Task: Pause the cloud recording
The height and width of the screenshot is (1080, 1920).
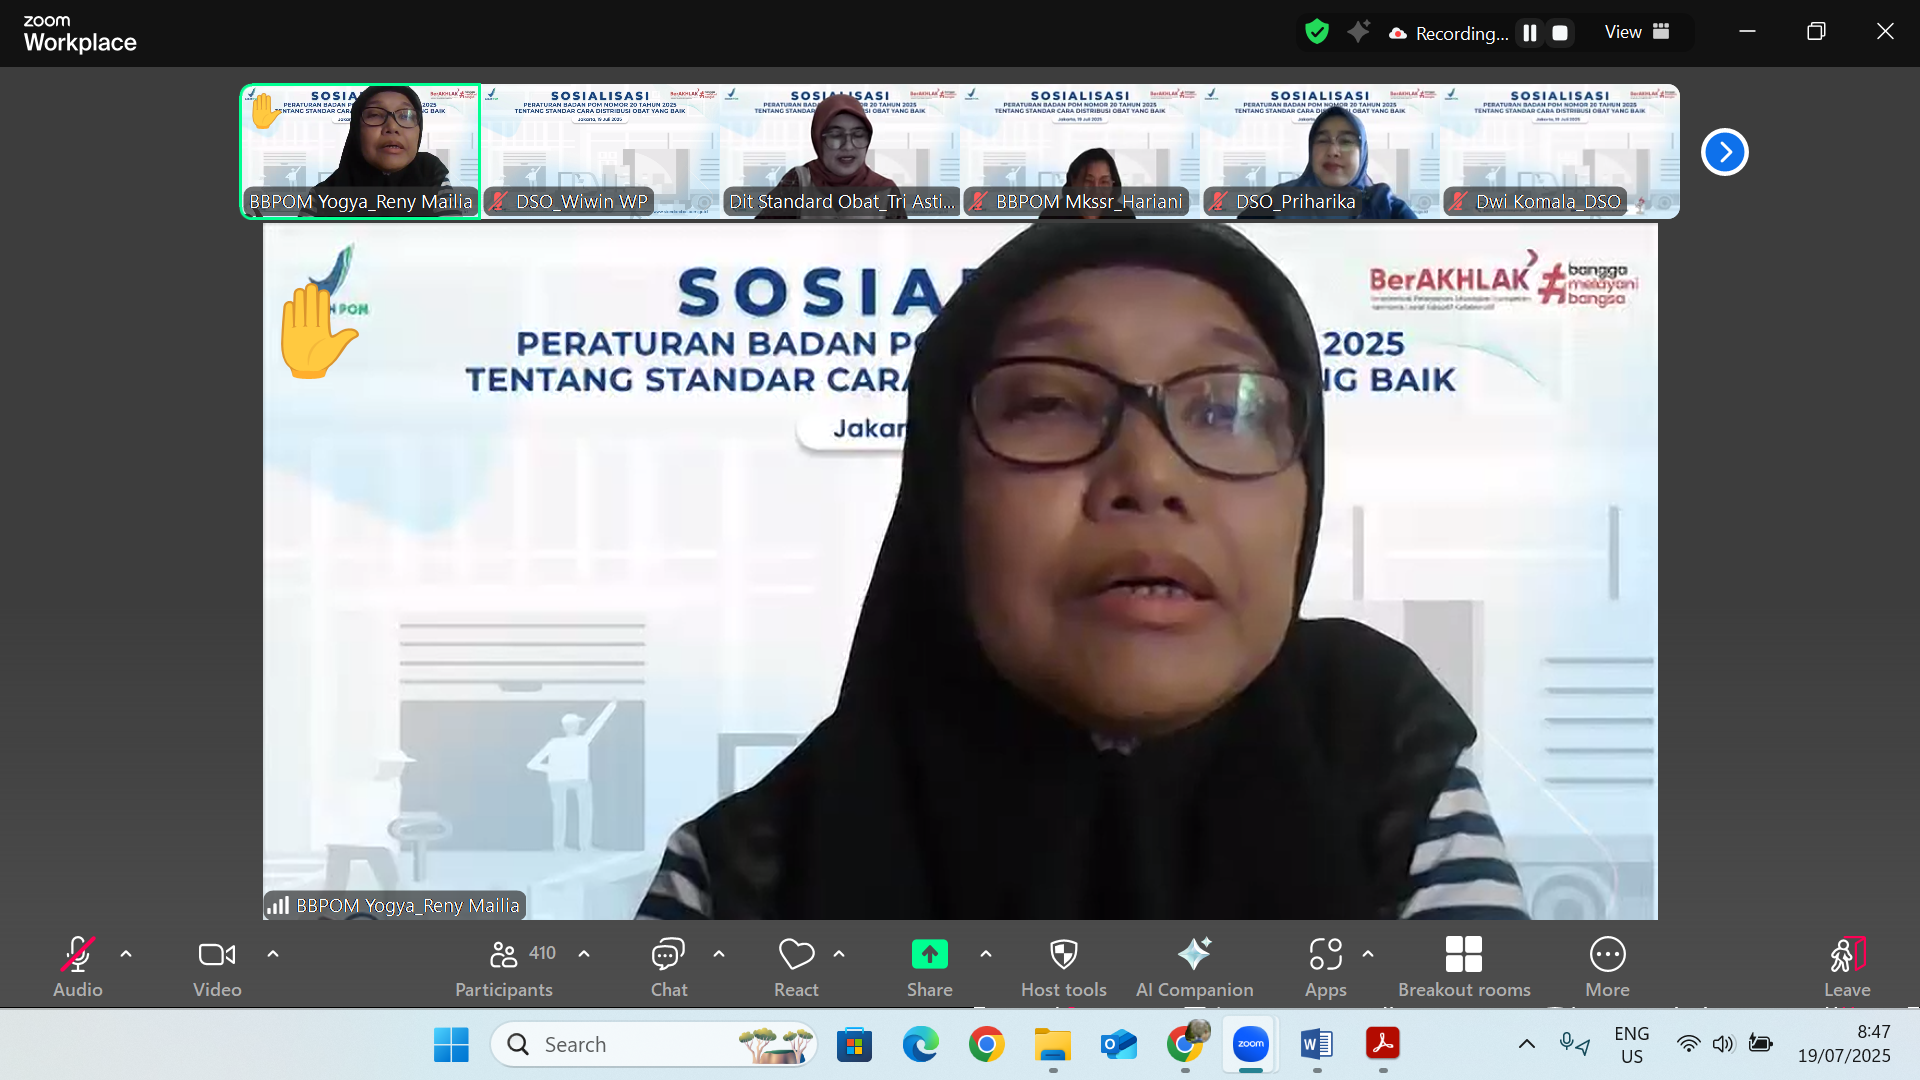Action: 1529,33
